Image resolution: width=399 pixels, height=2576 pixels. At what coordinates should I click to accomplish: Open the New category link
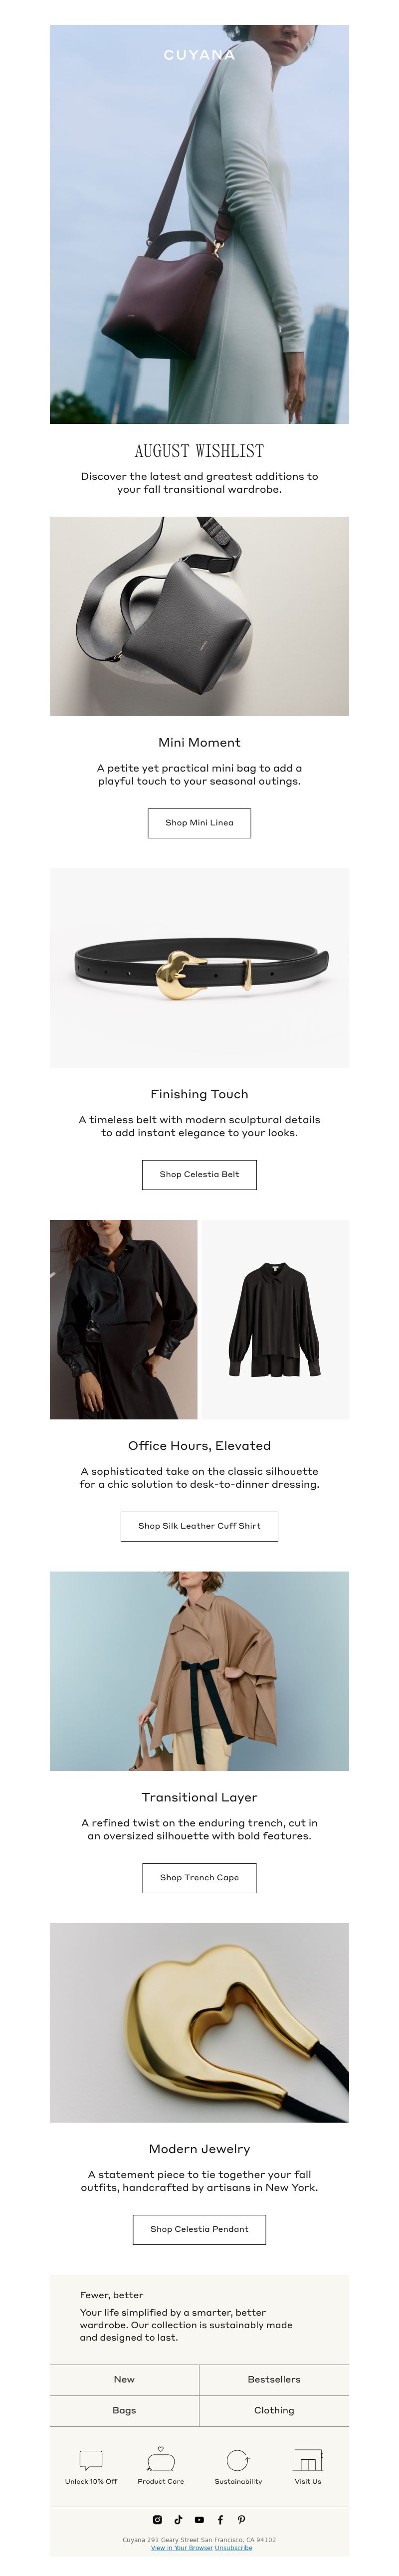click(124, 2380)
